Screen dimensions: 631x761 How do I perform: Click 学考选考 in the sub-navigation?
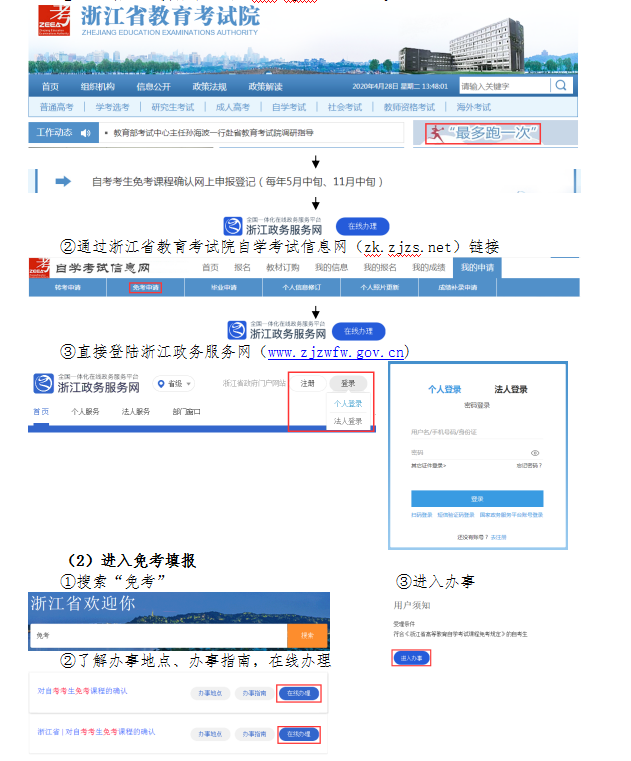coord(112,107)
